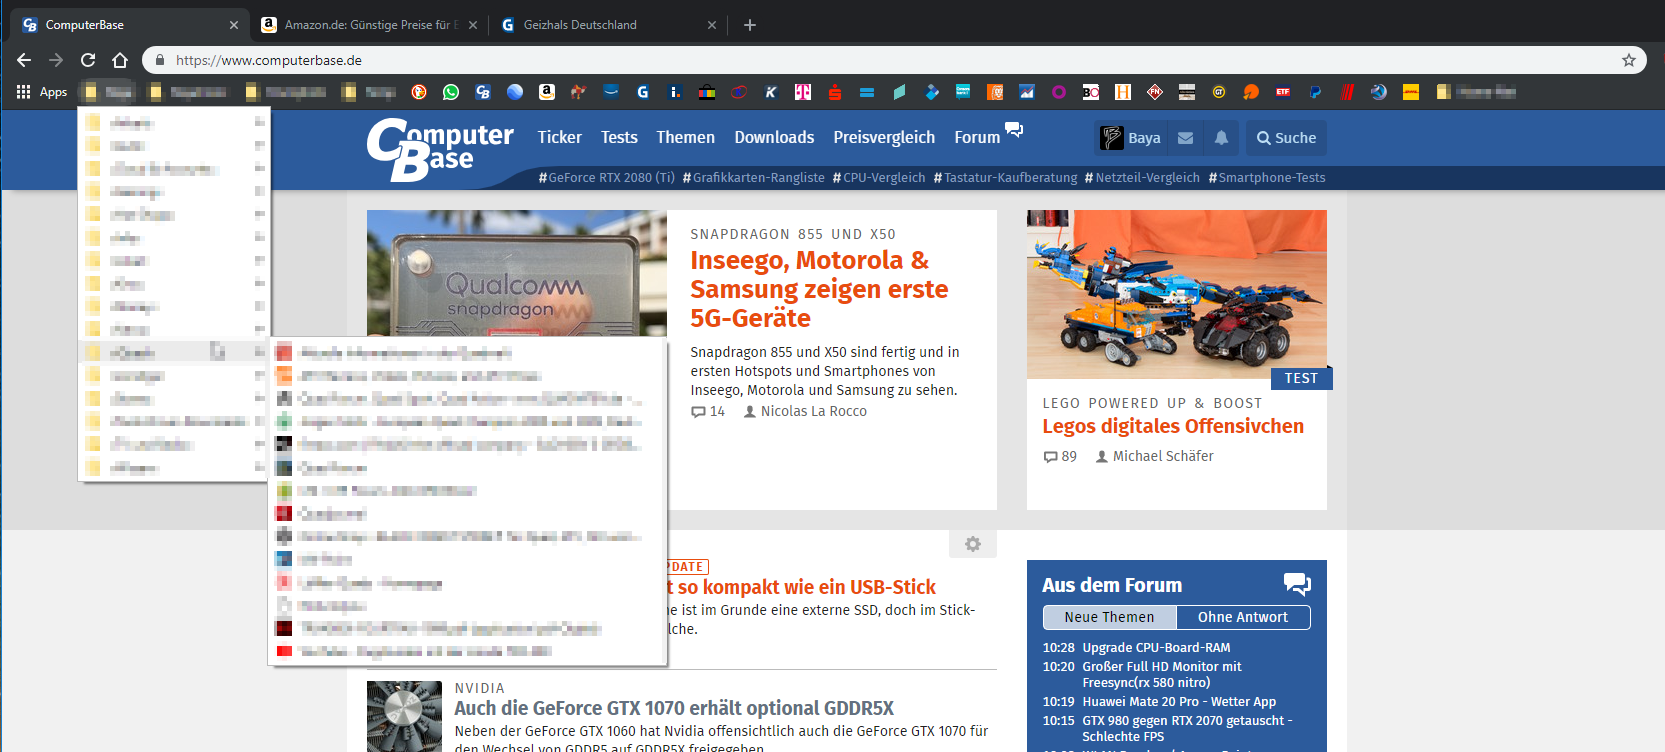Open ComputerBase messages envelope icon
This screenshot has height=752, width=1665.
pos(1186,138)
